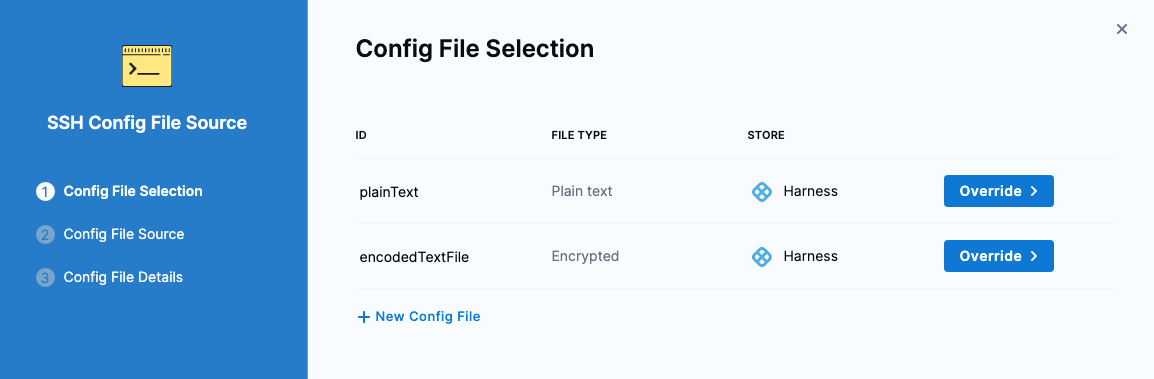Go to the Config File Details step

(x=123, y=277)
